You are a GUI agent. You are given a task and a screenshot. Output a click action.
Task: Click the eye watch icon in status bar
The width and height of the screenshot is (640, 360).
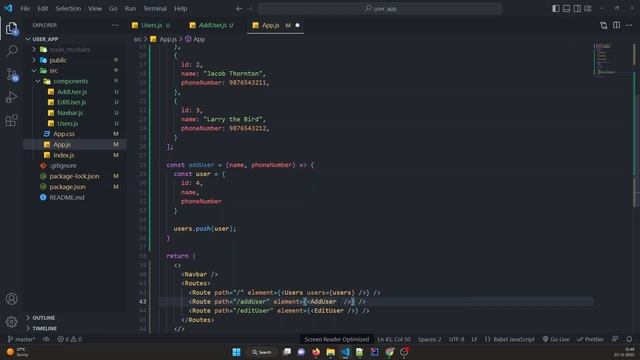(x=46, y=339)
